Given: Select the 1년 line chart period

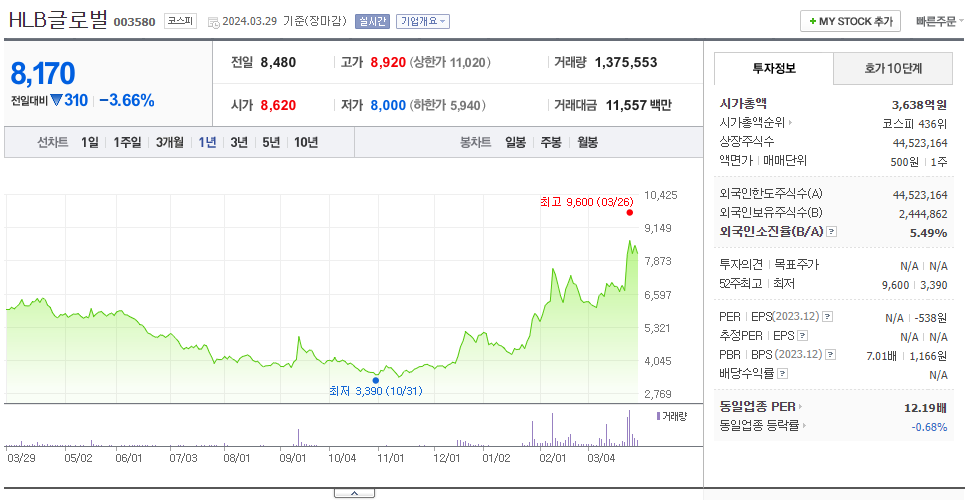Looking at the screenshot, I should (207, 143).
